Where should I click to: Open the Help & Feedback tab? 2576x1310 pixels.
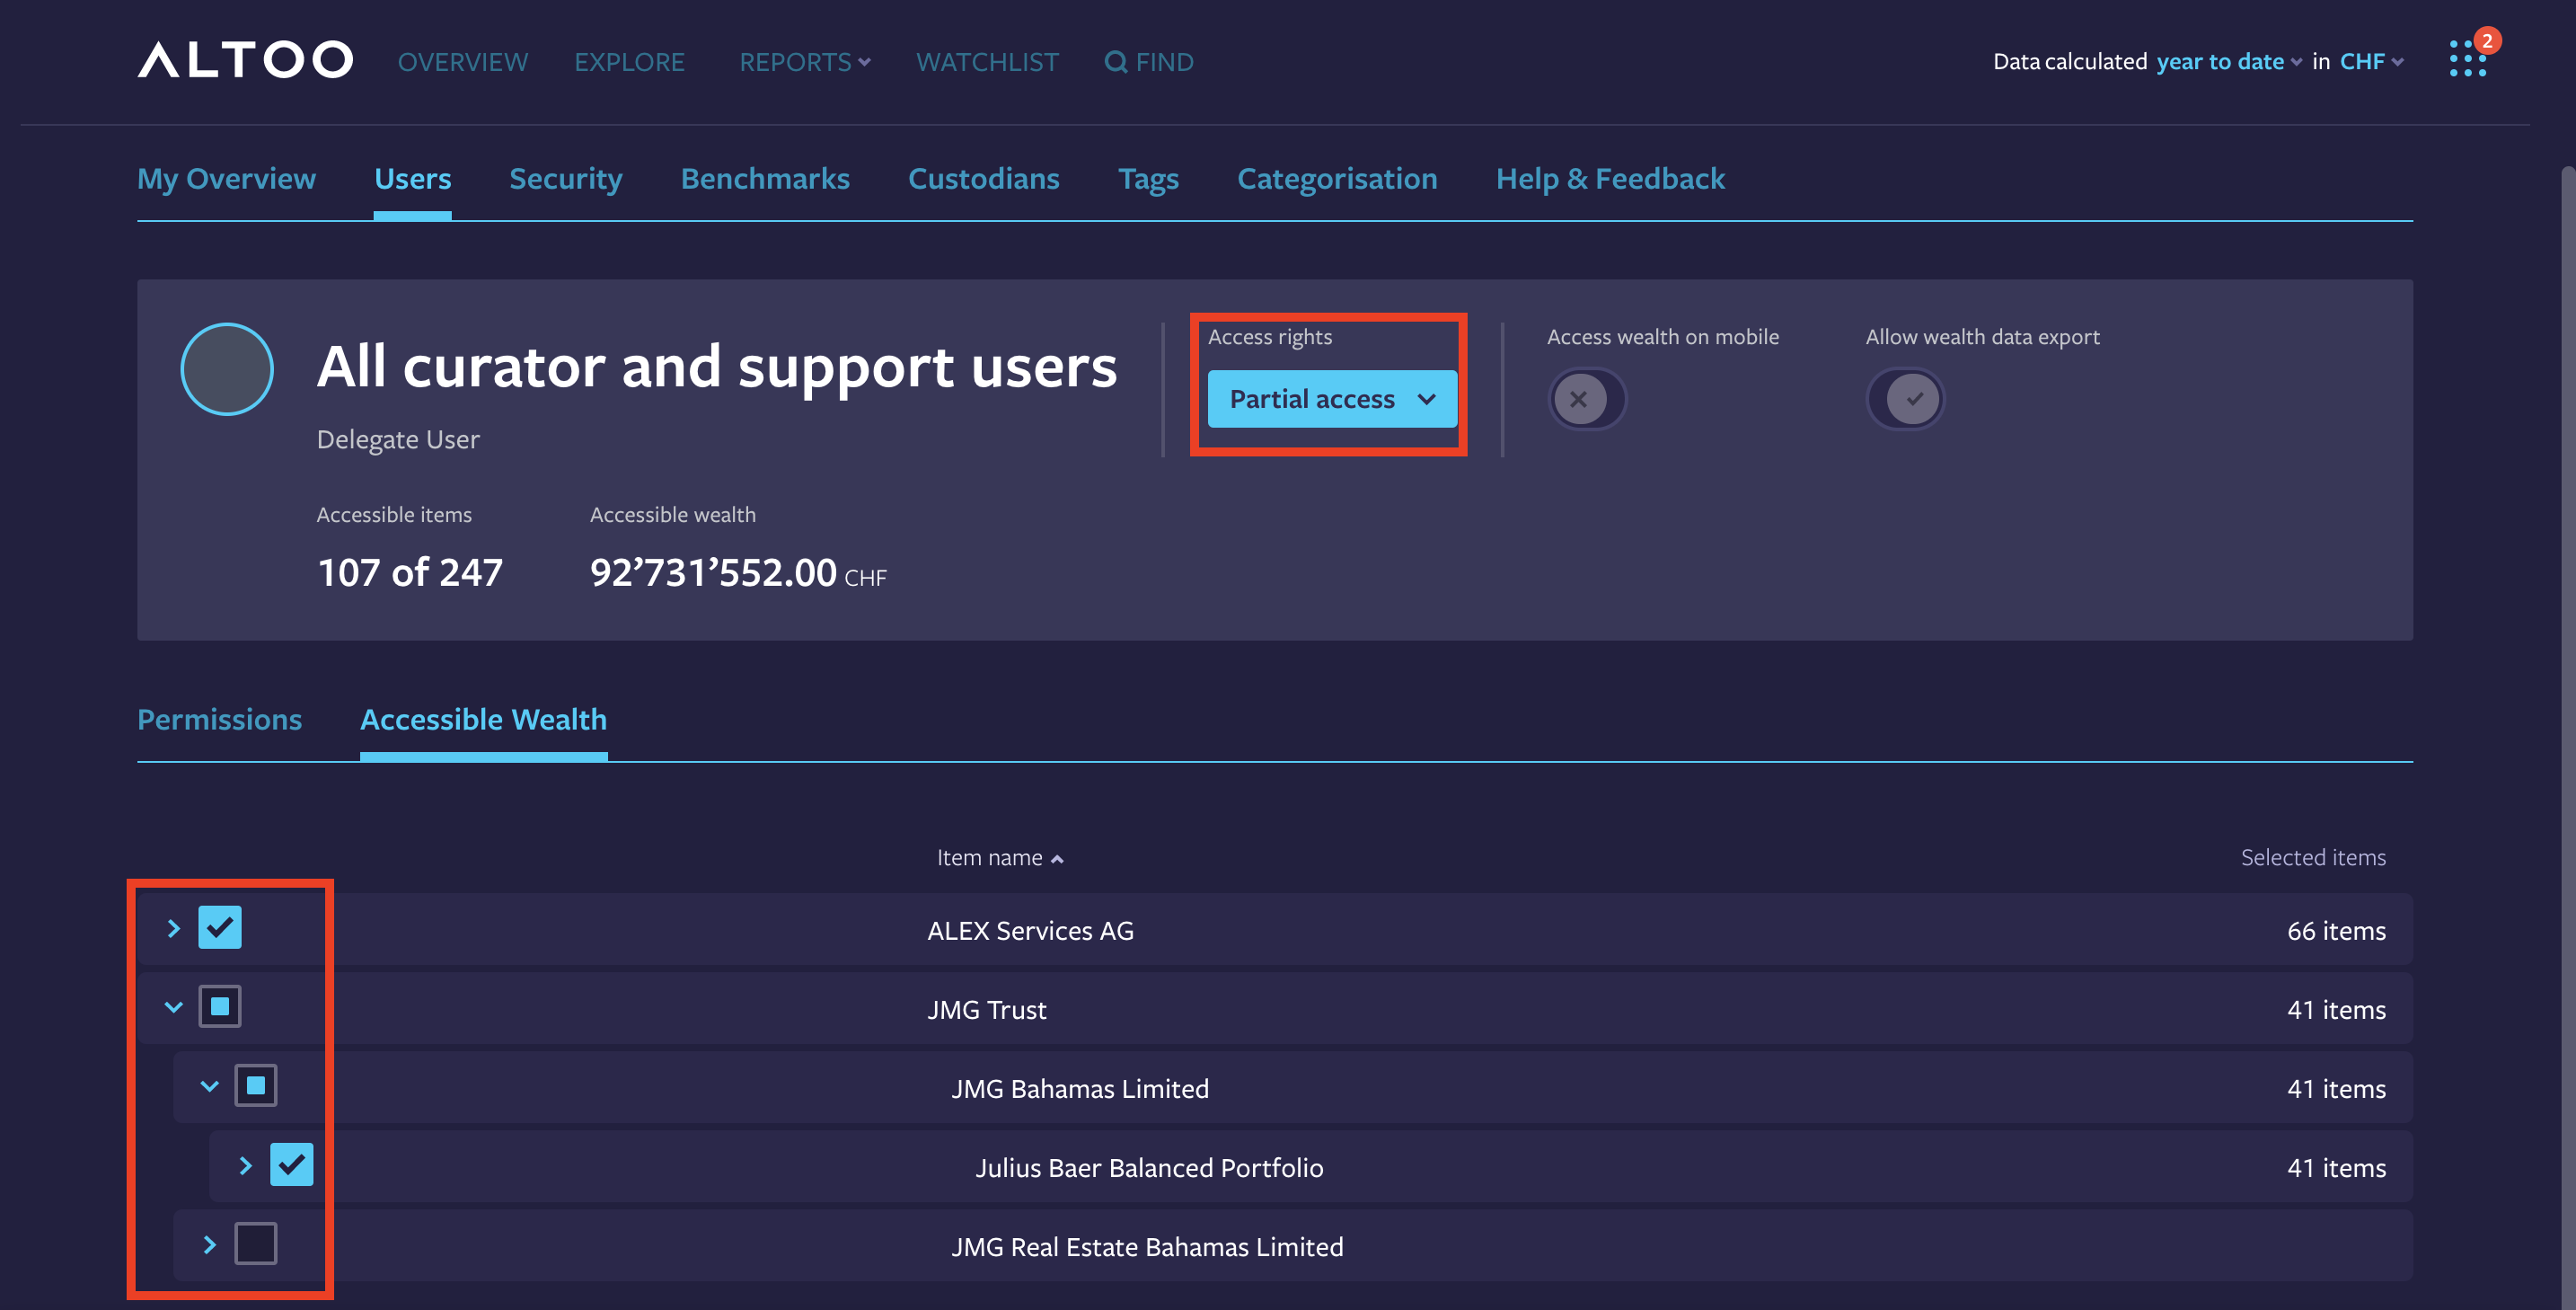click(1610, 178)
